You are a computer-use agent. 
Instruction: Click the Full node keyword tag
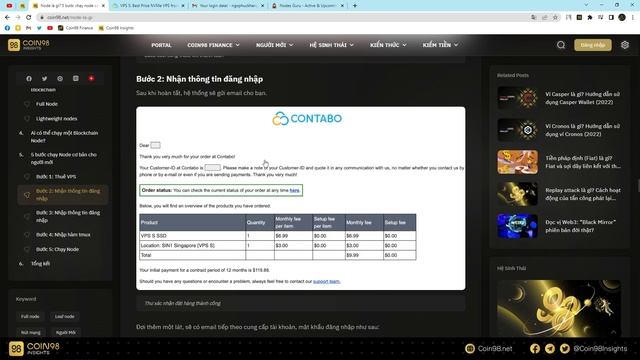30,316
